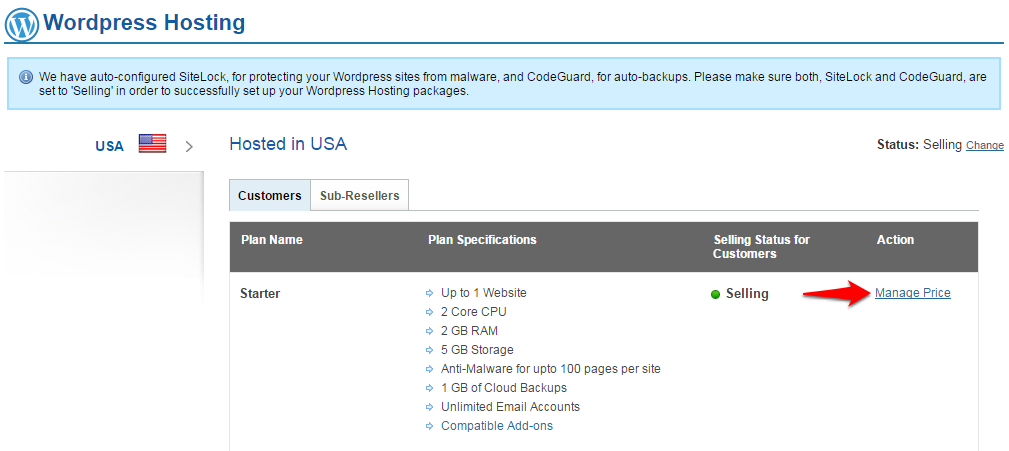
Task: Switch to the Sub-Resellers tab
Action: (359, 195)
